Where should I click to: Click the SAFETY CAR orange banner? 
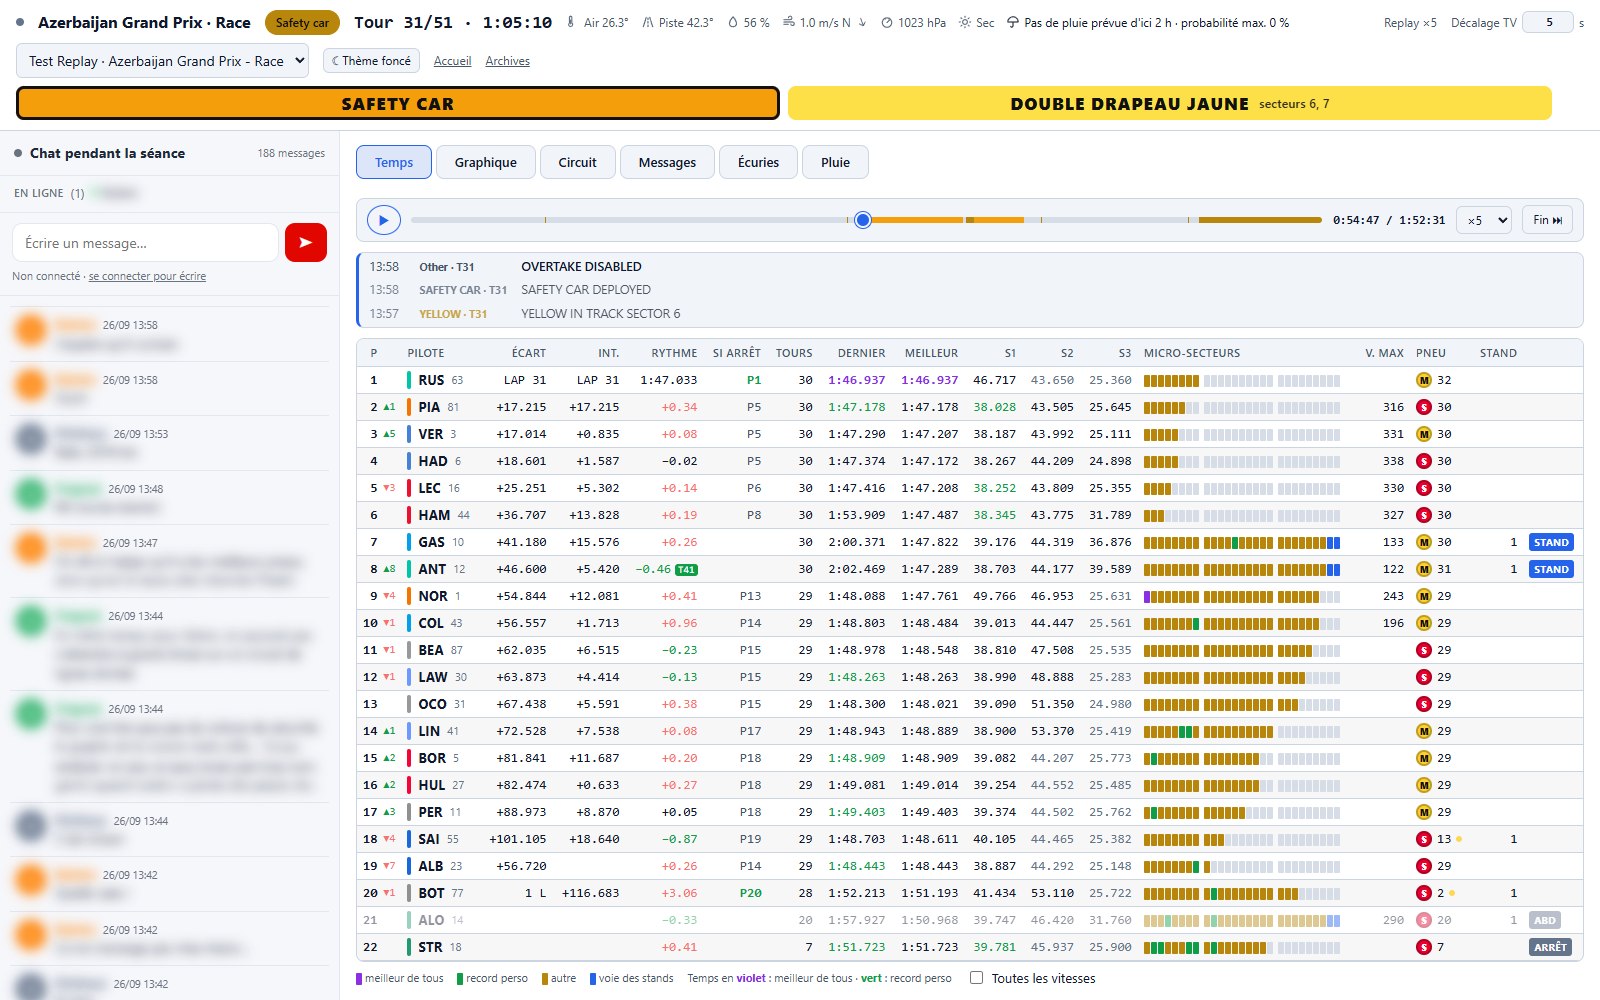[398, 104]
